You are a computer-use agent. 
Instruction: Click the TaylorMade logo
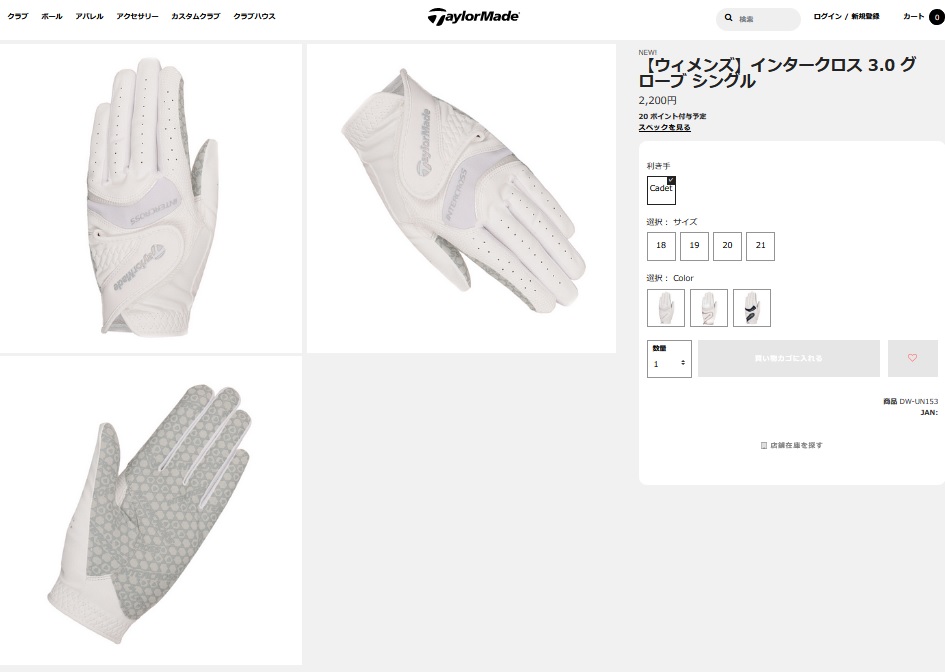(x=473, y=16)
